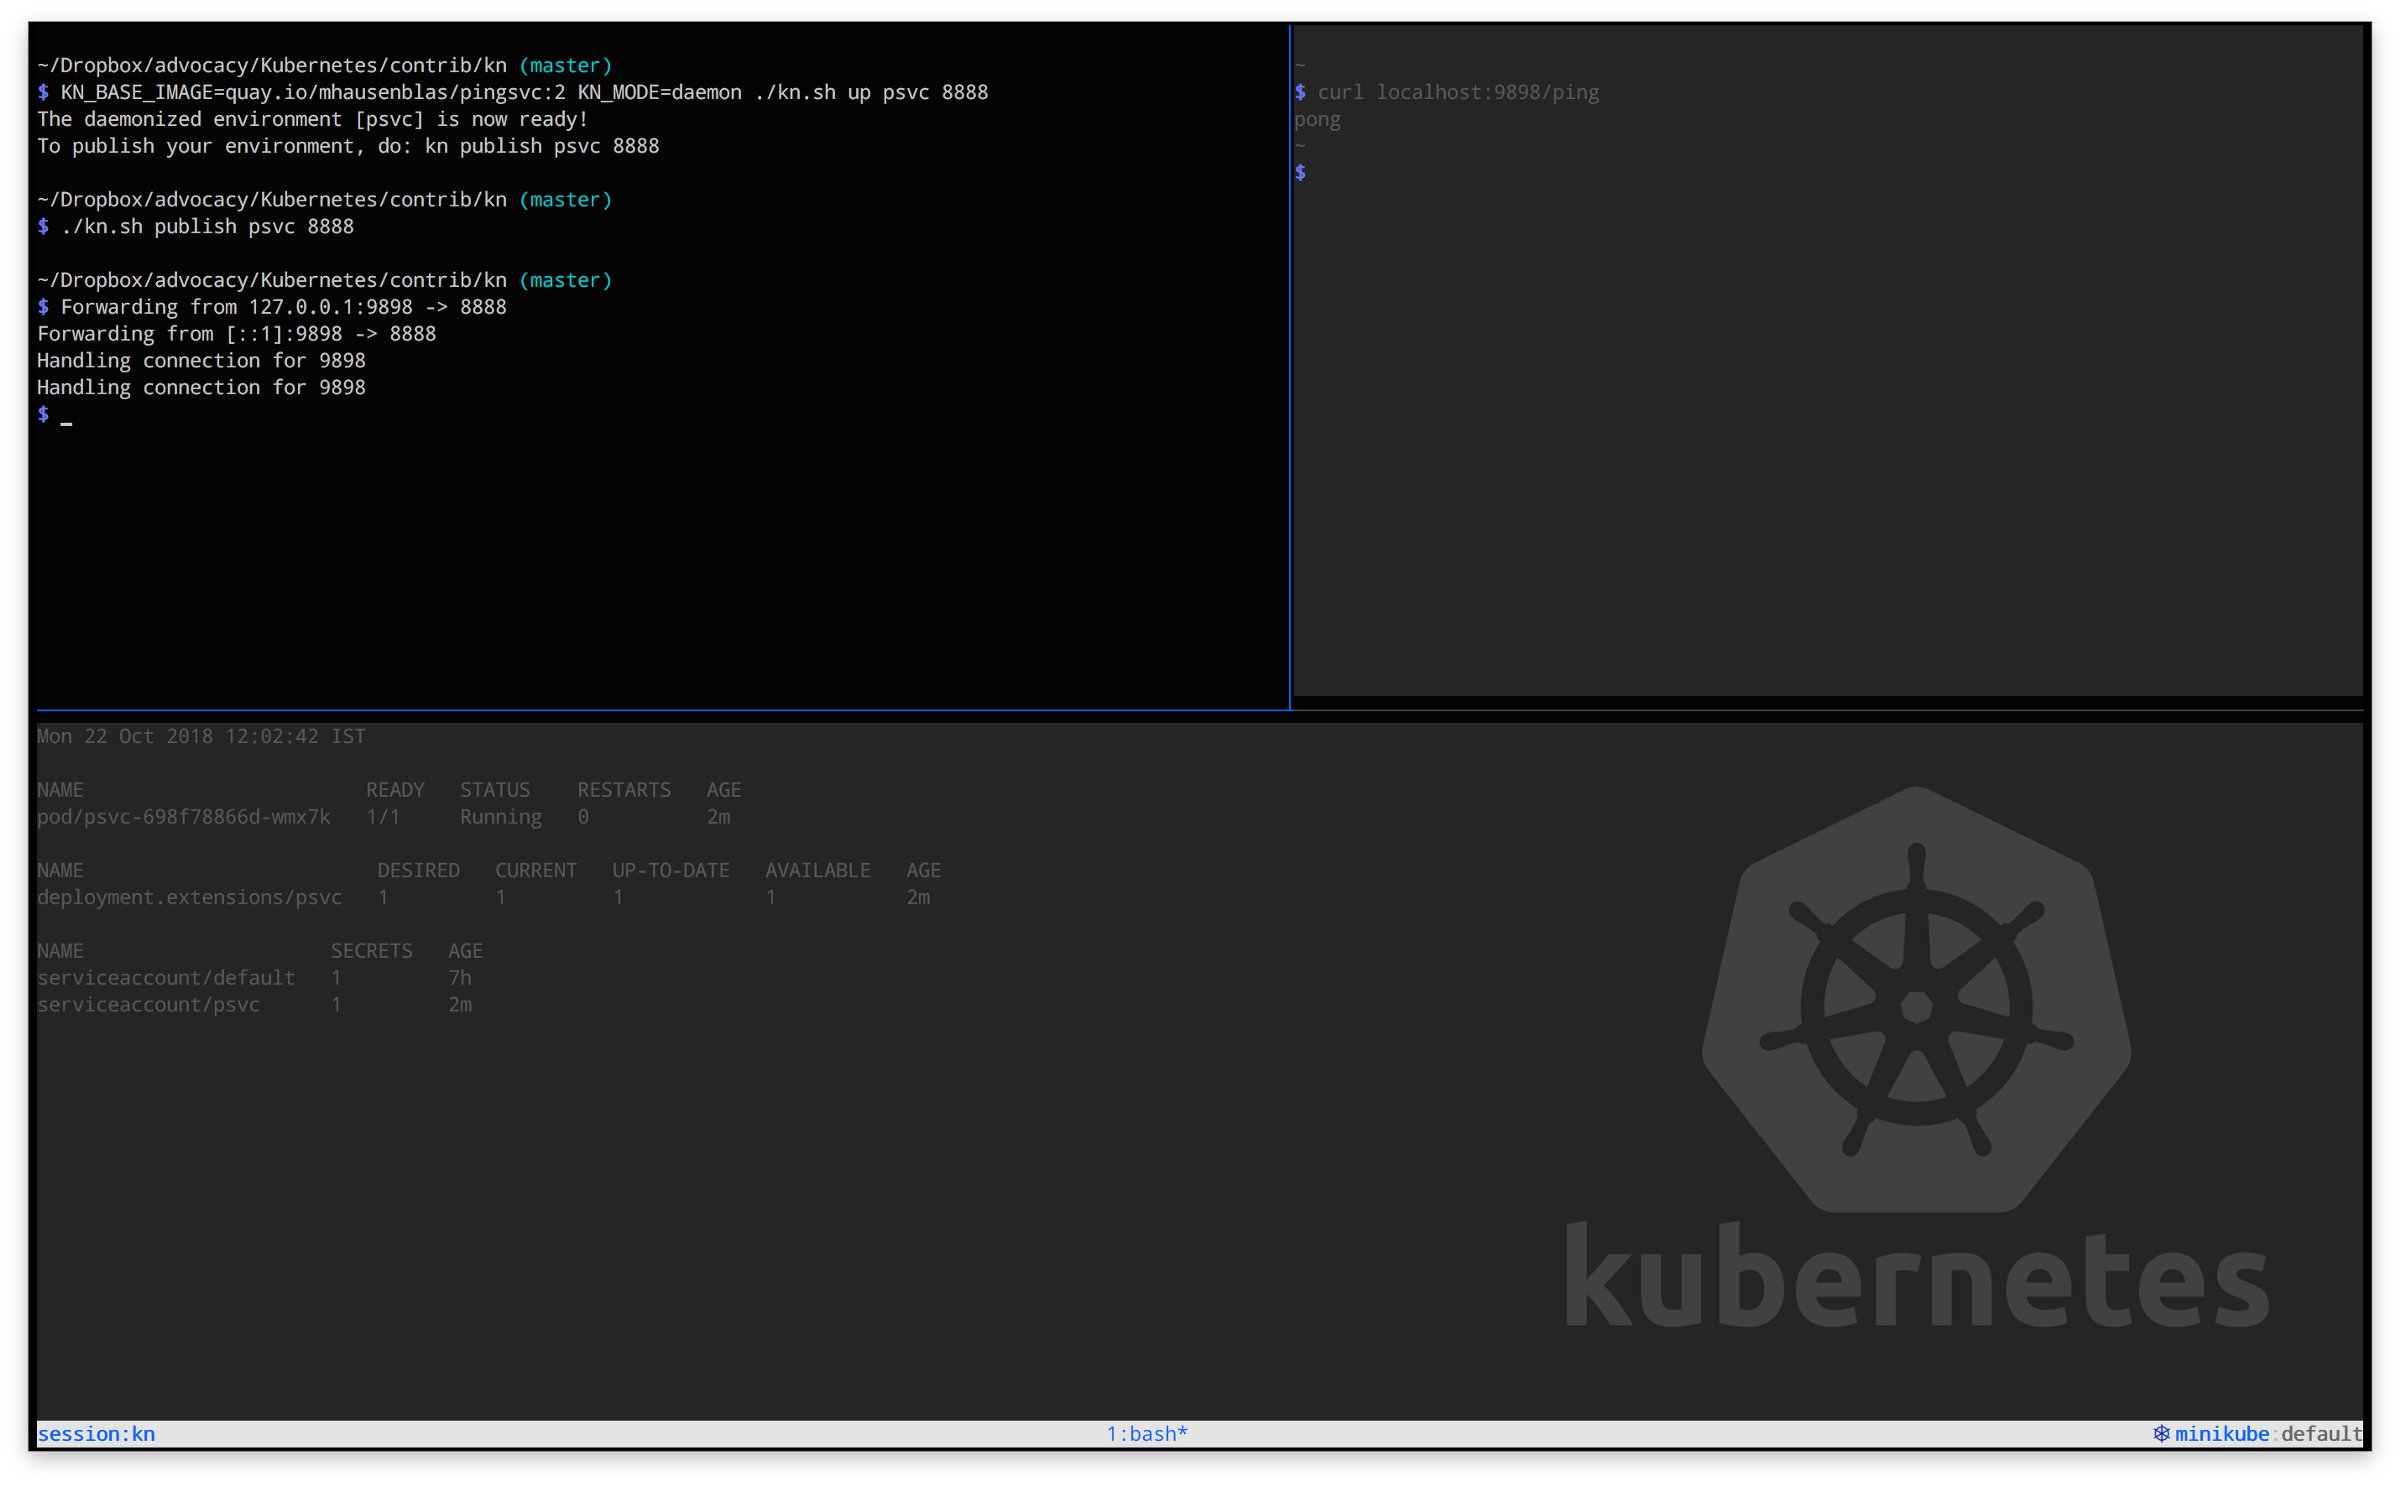Viewport: 2400px width, 1486px height.
Task: Click serviceaccount/psvc row
Action: click(148, 1004)
